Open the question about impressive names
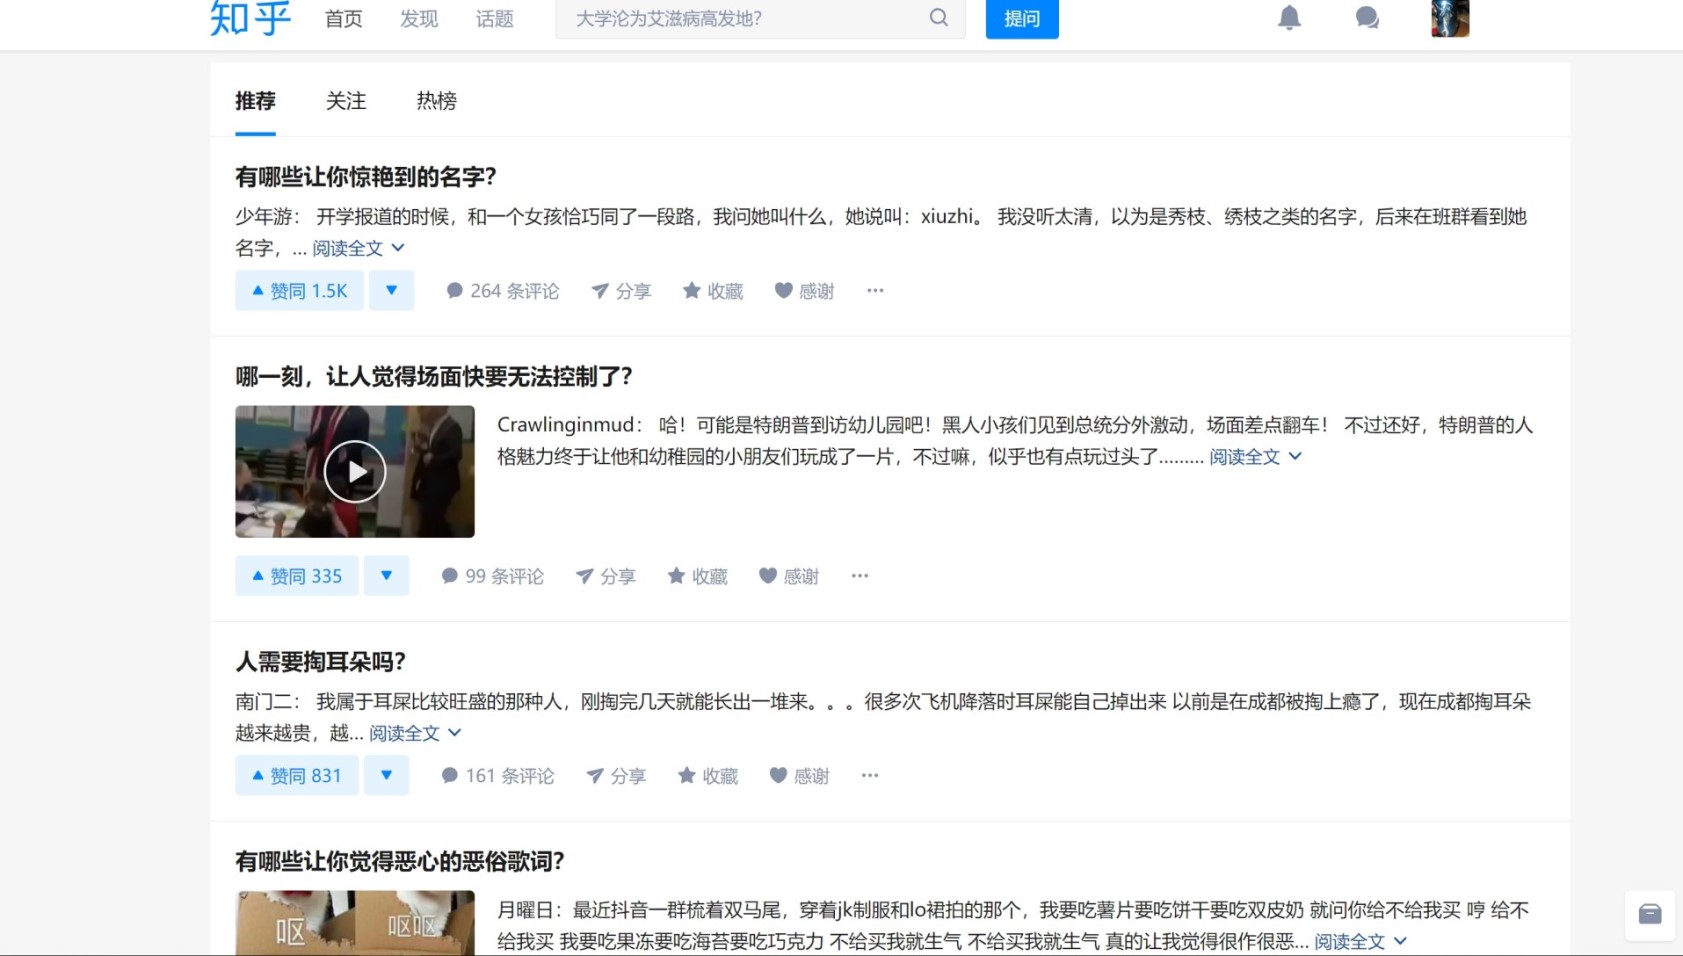This screenshot has height=956, width=1683. click(364, 176)
